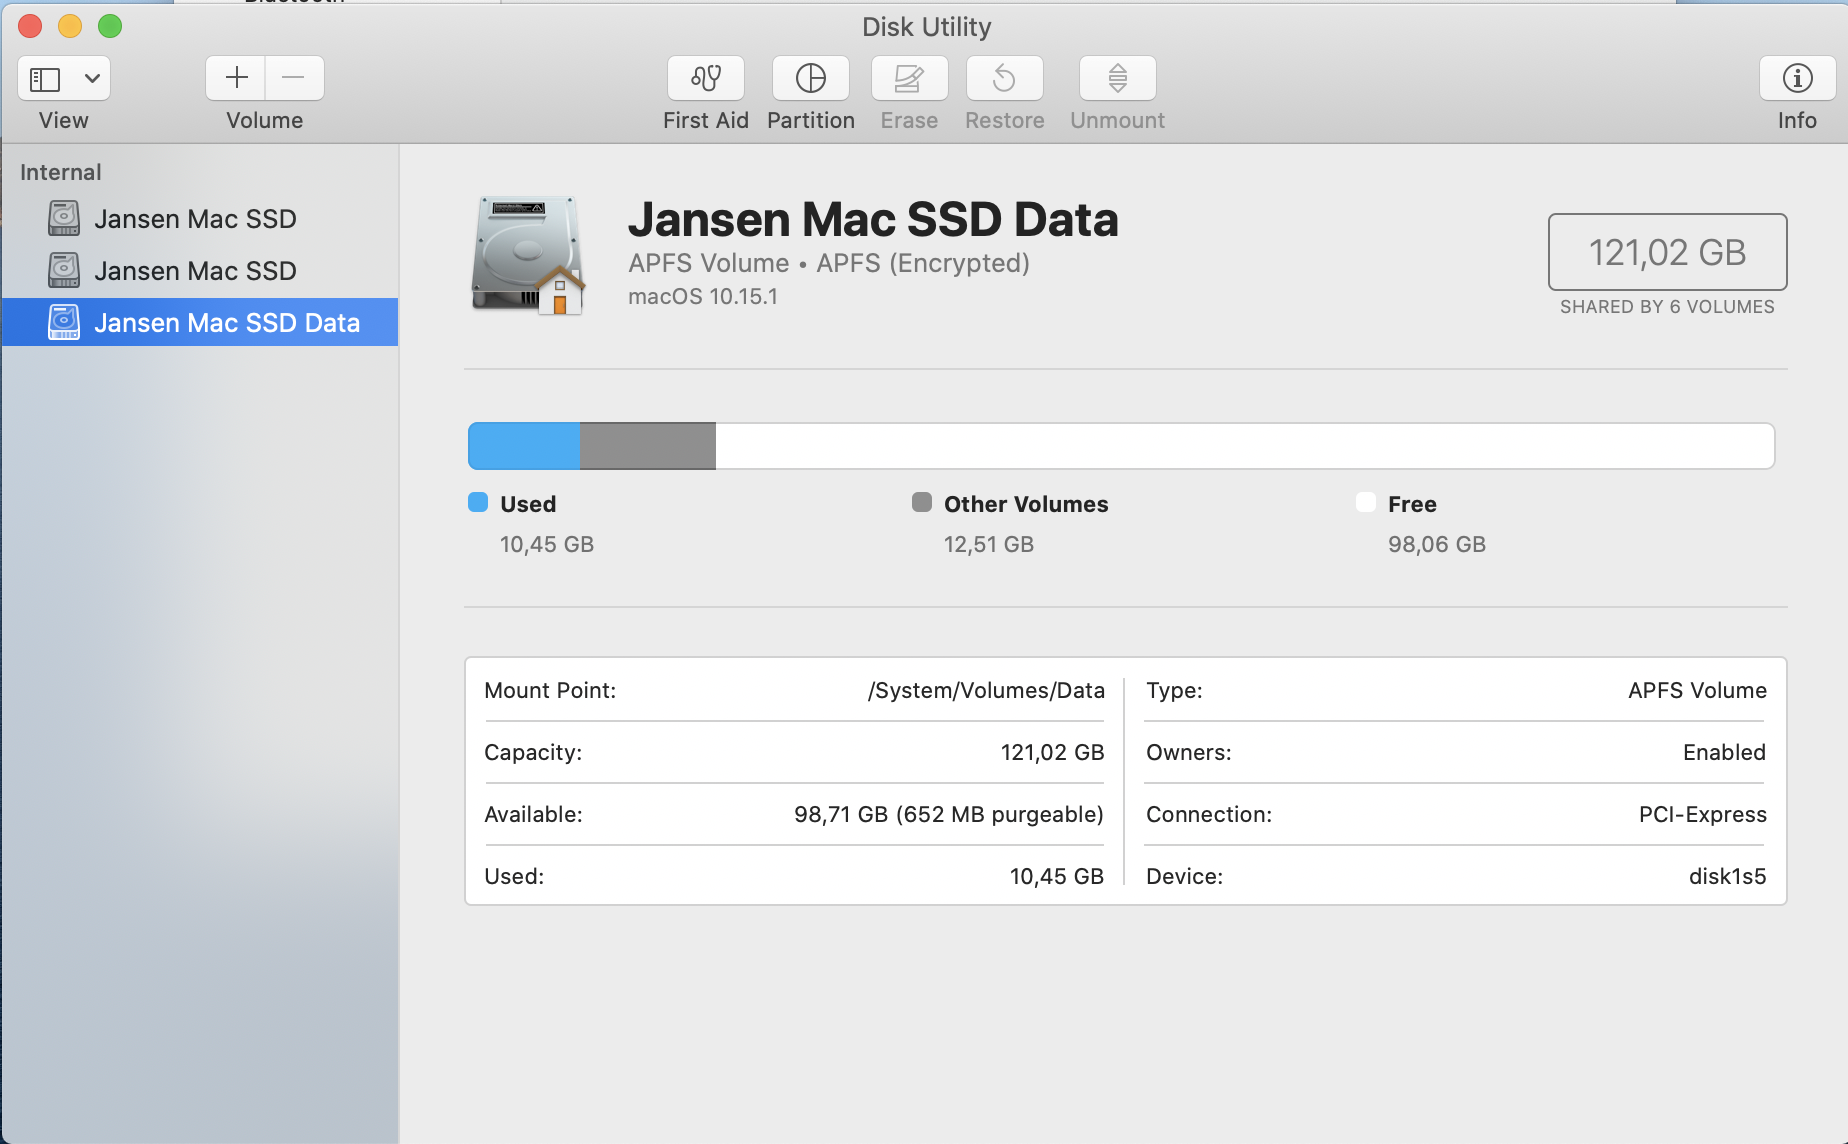Click the Disk Utility window title
Image resolution: width=1848 pixels, height=1144 pixels.
tap(927, 27)
